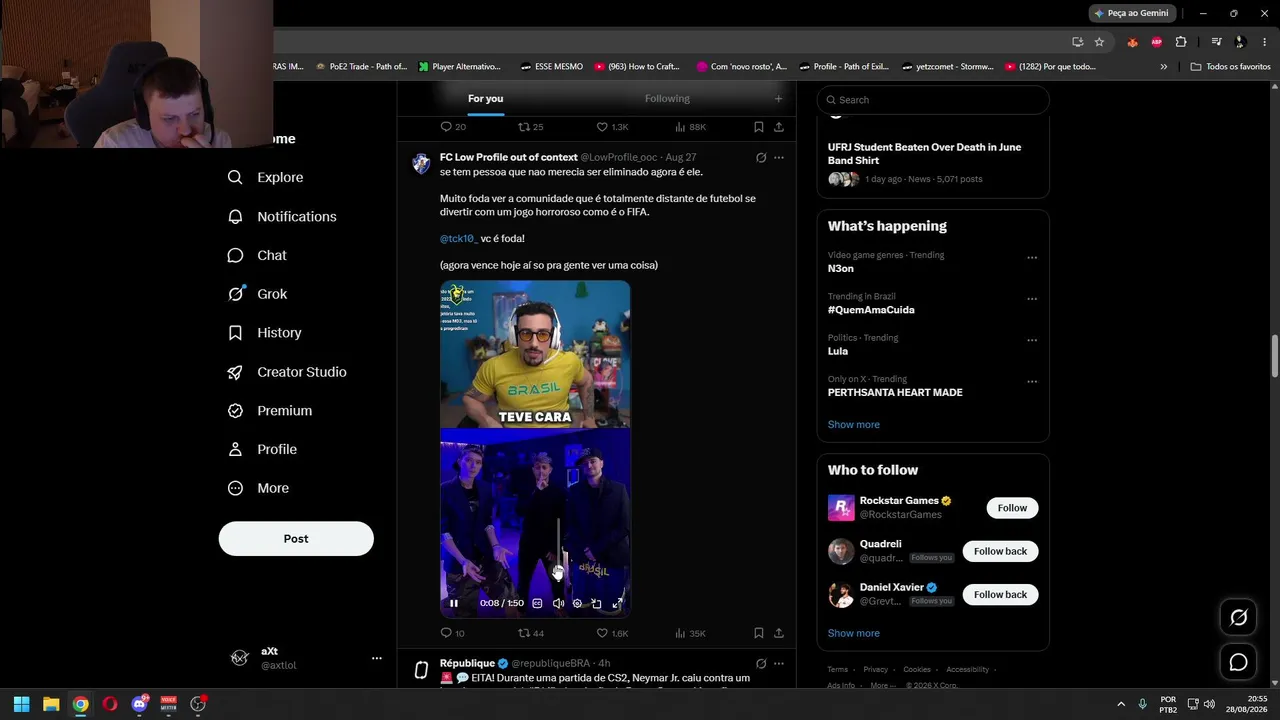Screen dimensions: 1280x720
Task: Open the Windows Start menu
Action: (x=21, y=704)
